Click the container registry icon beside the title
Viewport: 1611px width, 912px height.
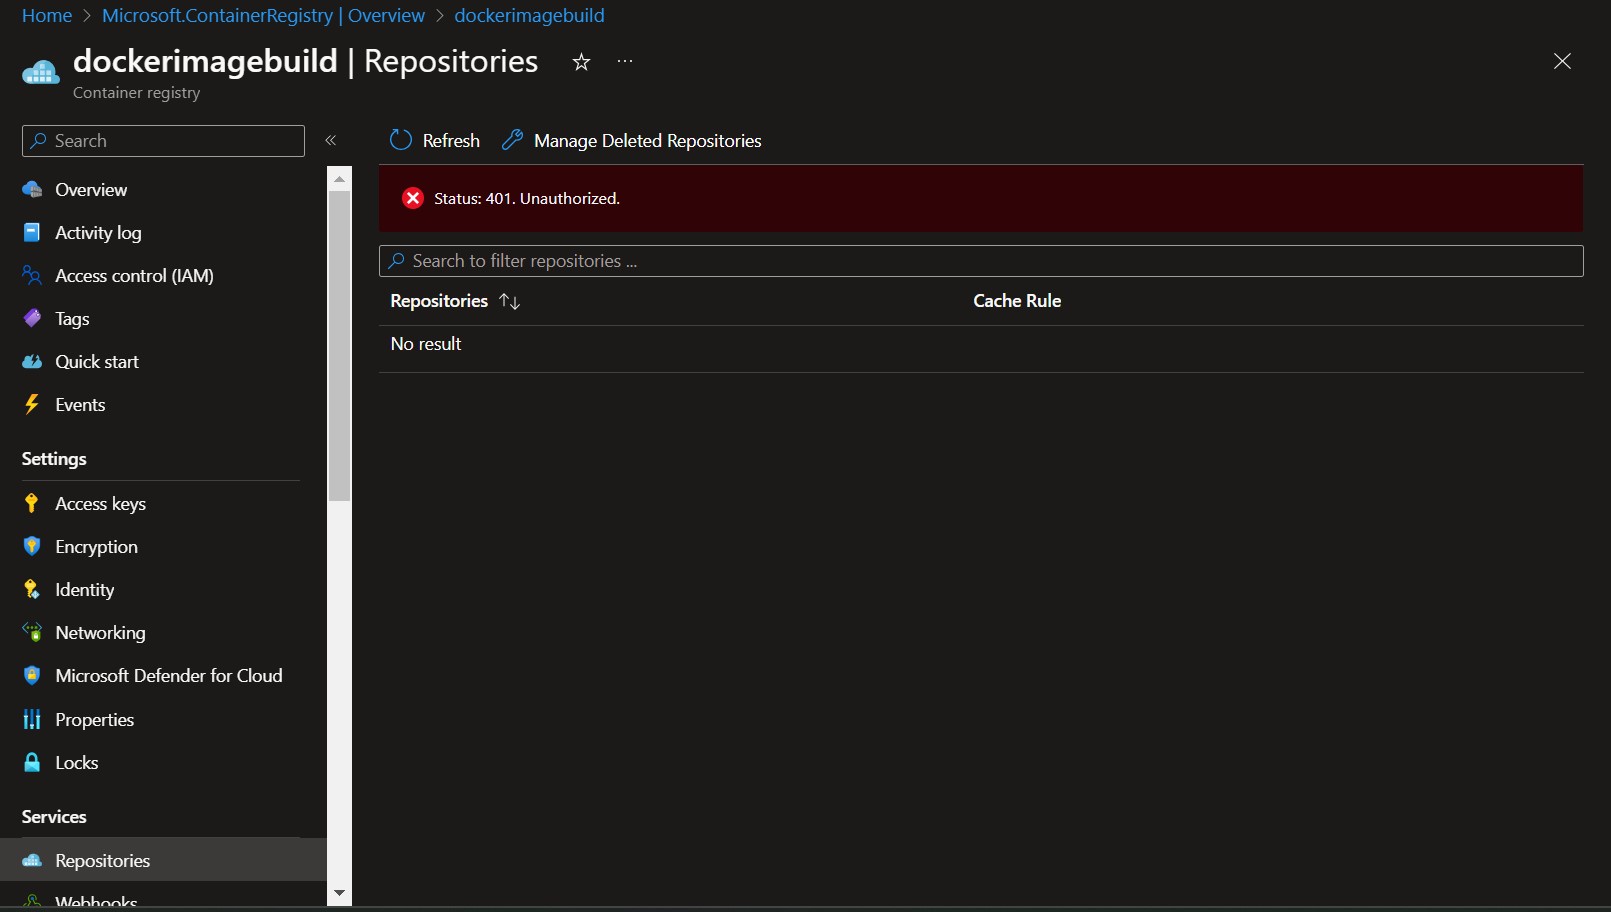41,72
